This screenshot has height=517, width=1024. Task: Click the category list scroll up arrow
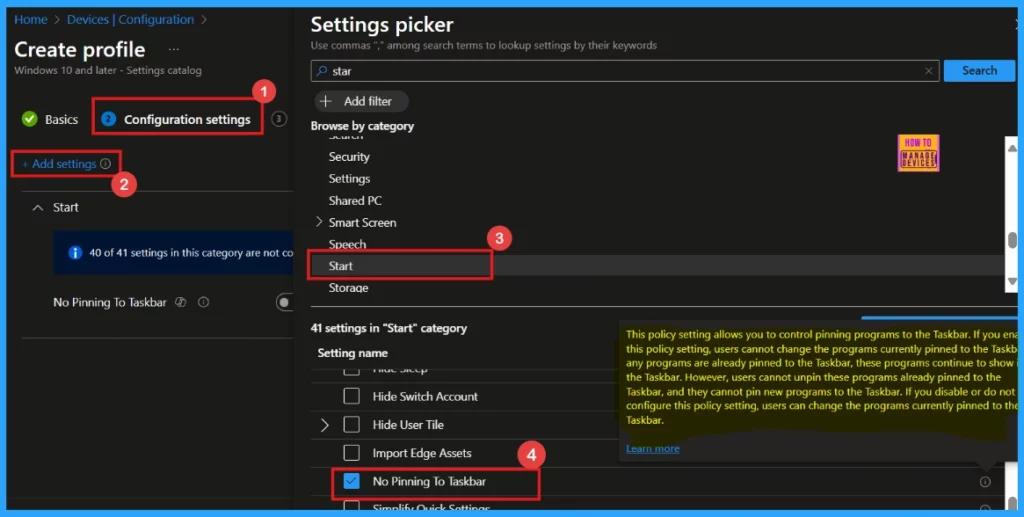pos(1012,148)
